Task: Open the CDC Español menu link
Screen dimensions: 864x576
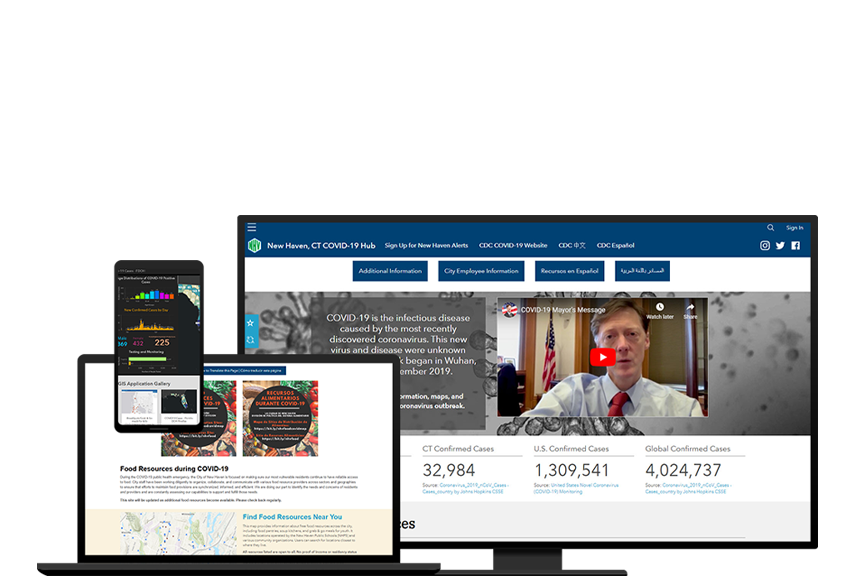Action: click(615, 246)
